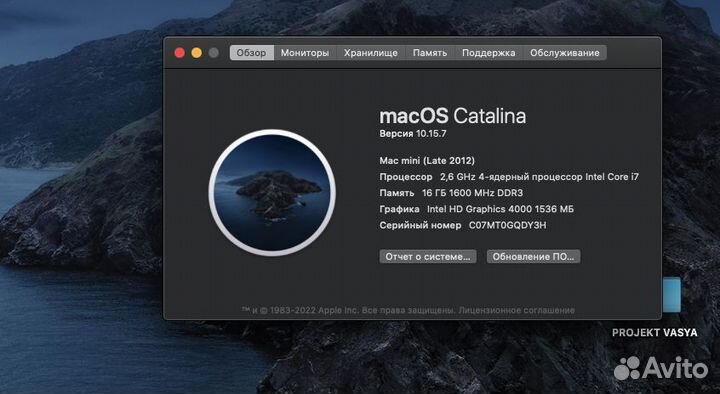Open the Обслуживание tab

[565, 53]
